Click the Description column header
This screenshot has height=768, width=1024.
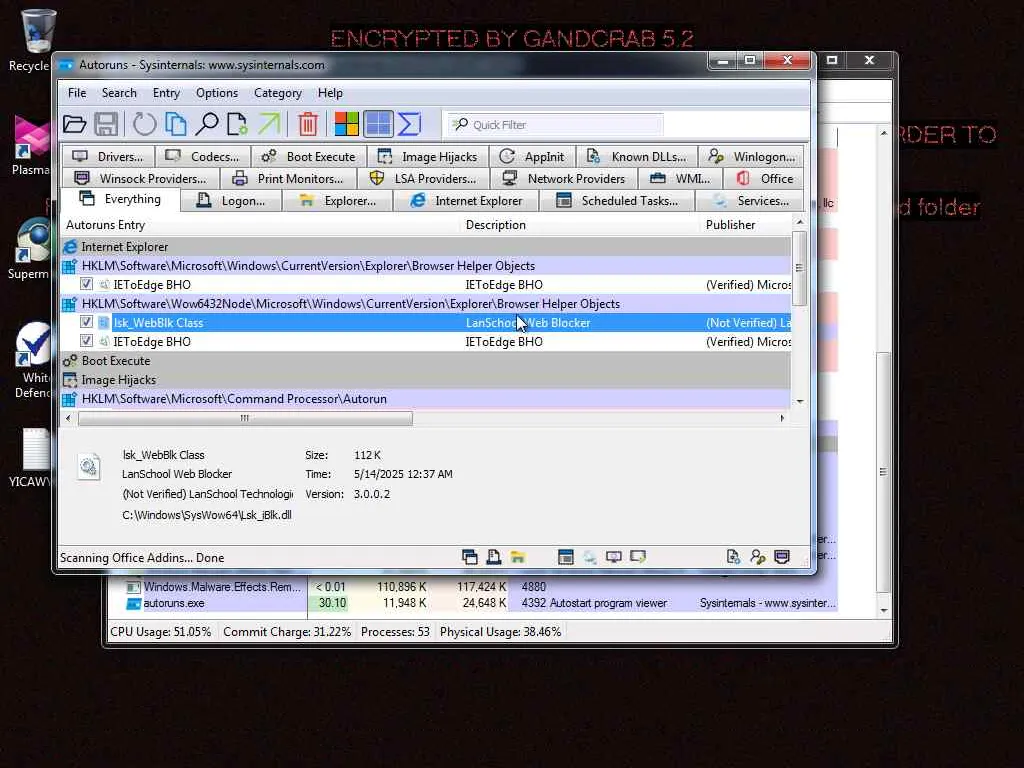pyautogui.click(x=581, y=225)
